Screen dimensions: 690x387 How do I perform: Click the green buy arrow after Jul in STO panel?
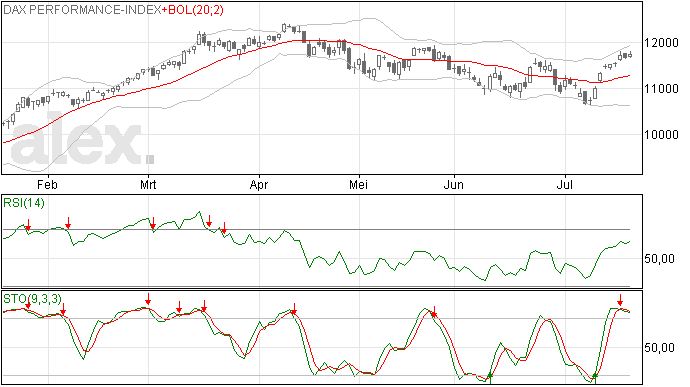click(595, 377)
